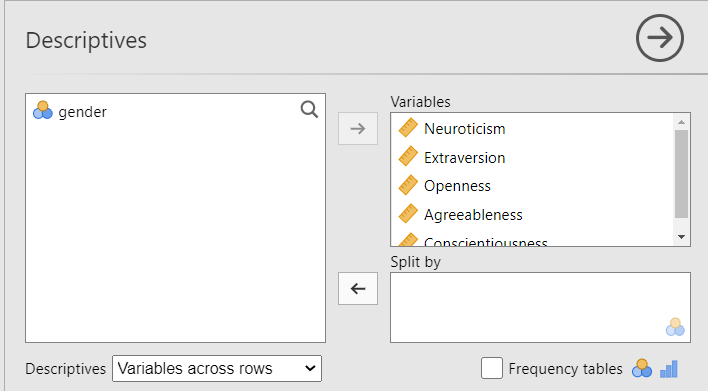Screen dimensions: 708x391
Task: Click nominal icon beside Frequency tables
Action: 642,368
